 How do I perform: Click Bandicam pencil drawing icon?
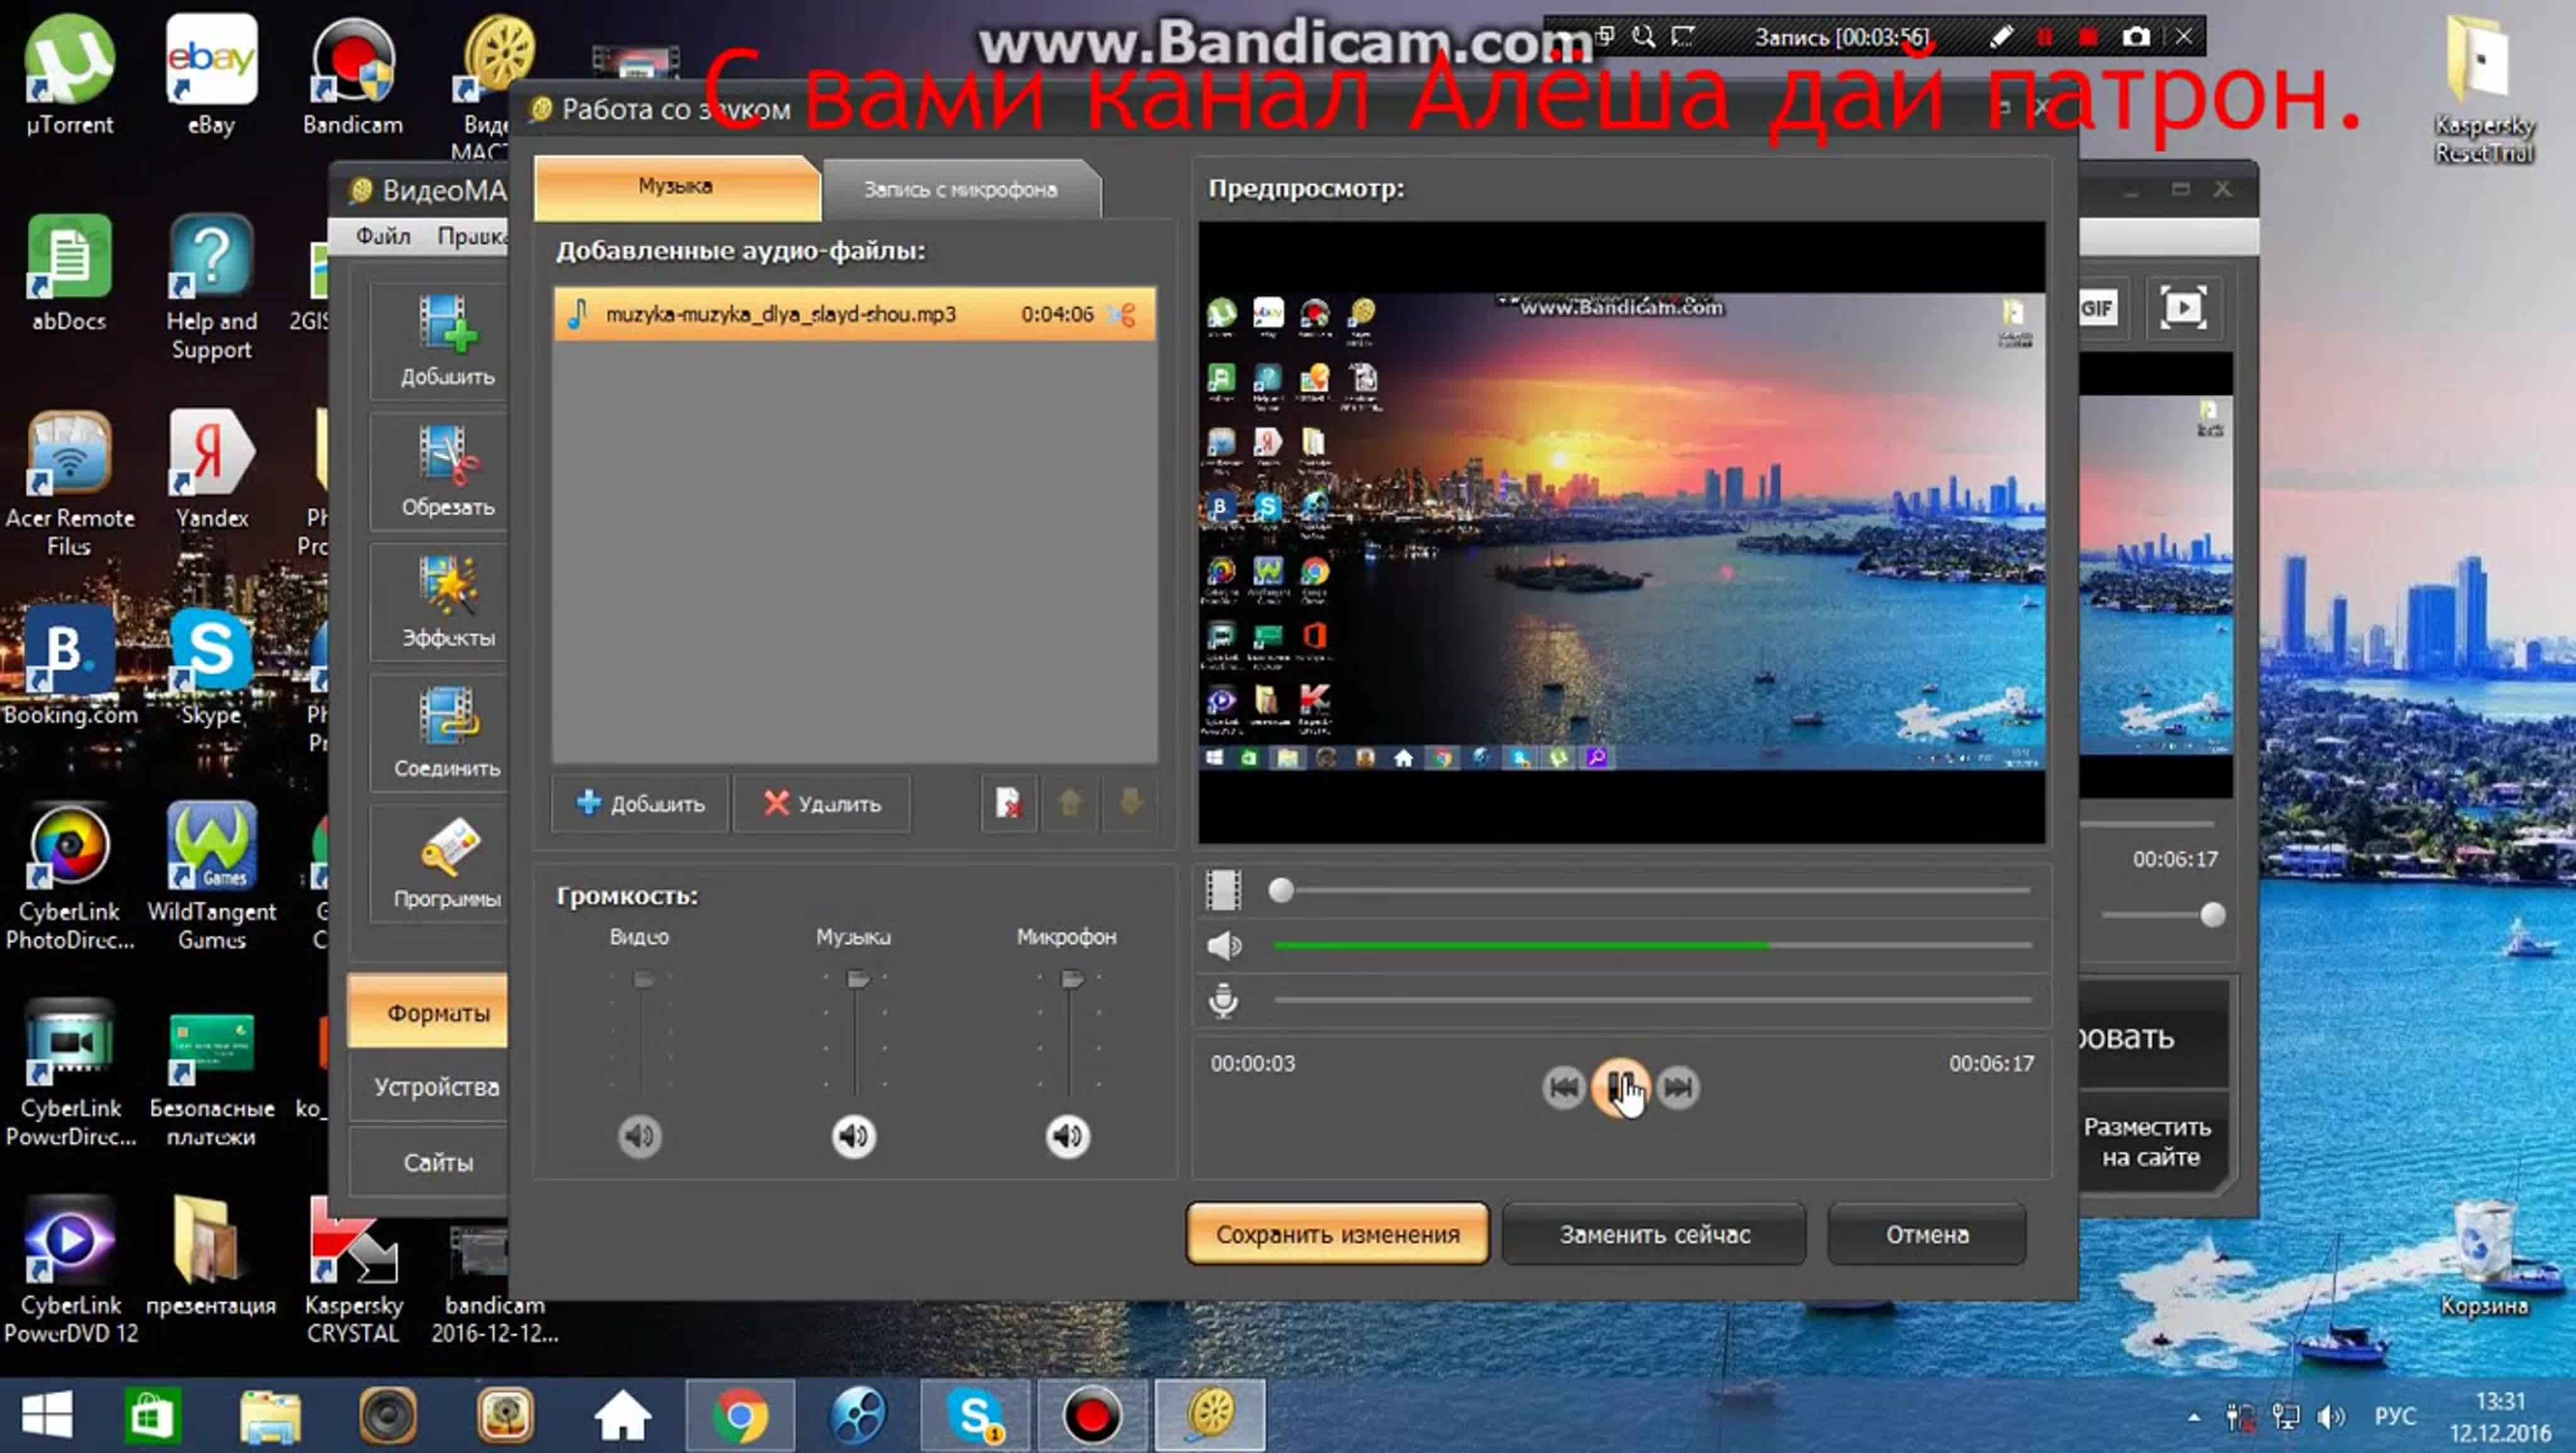click(2000, 37)
